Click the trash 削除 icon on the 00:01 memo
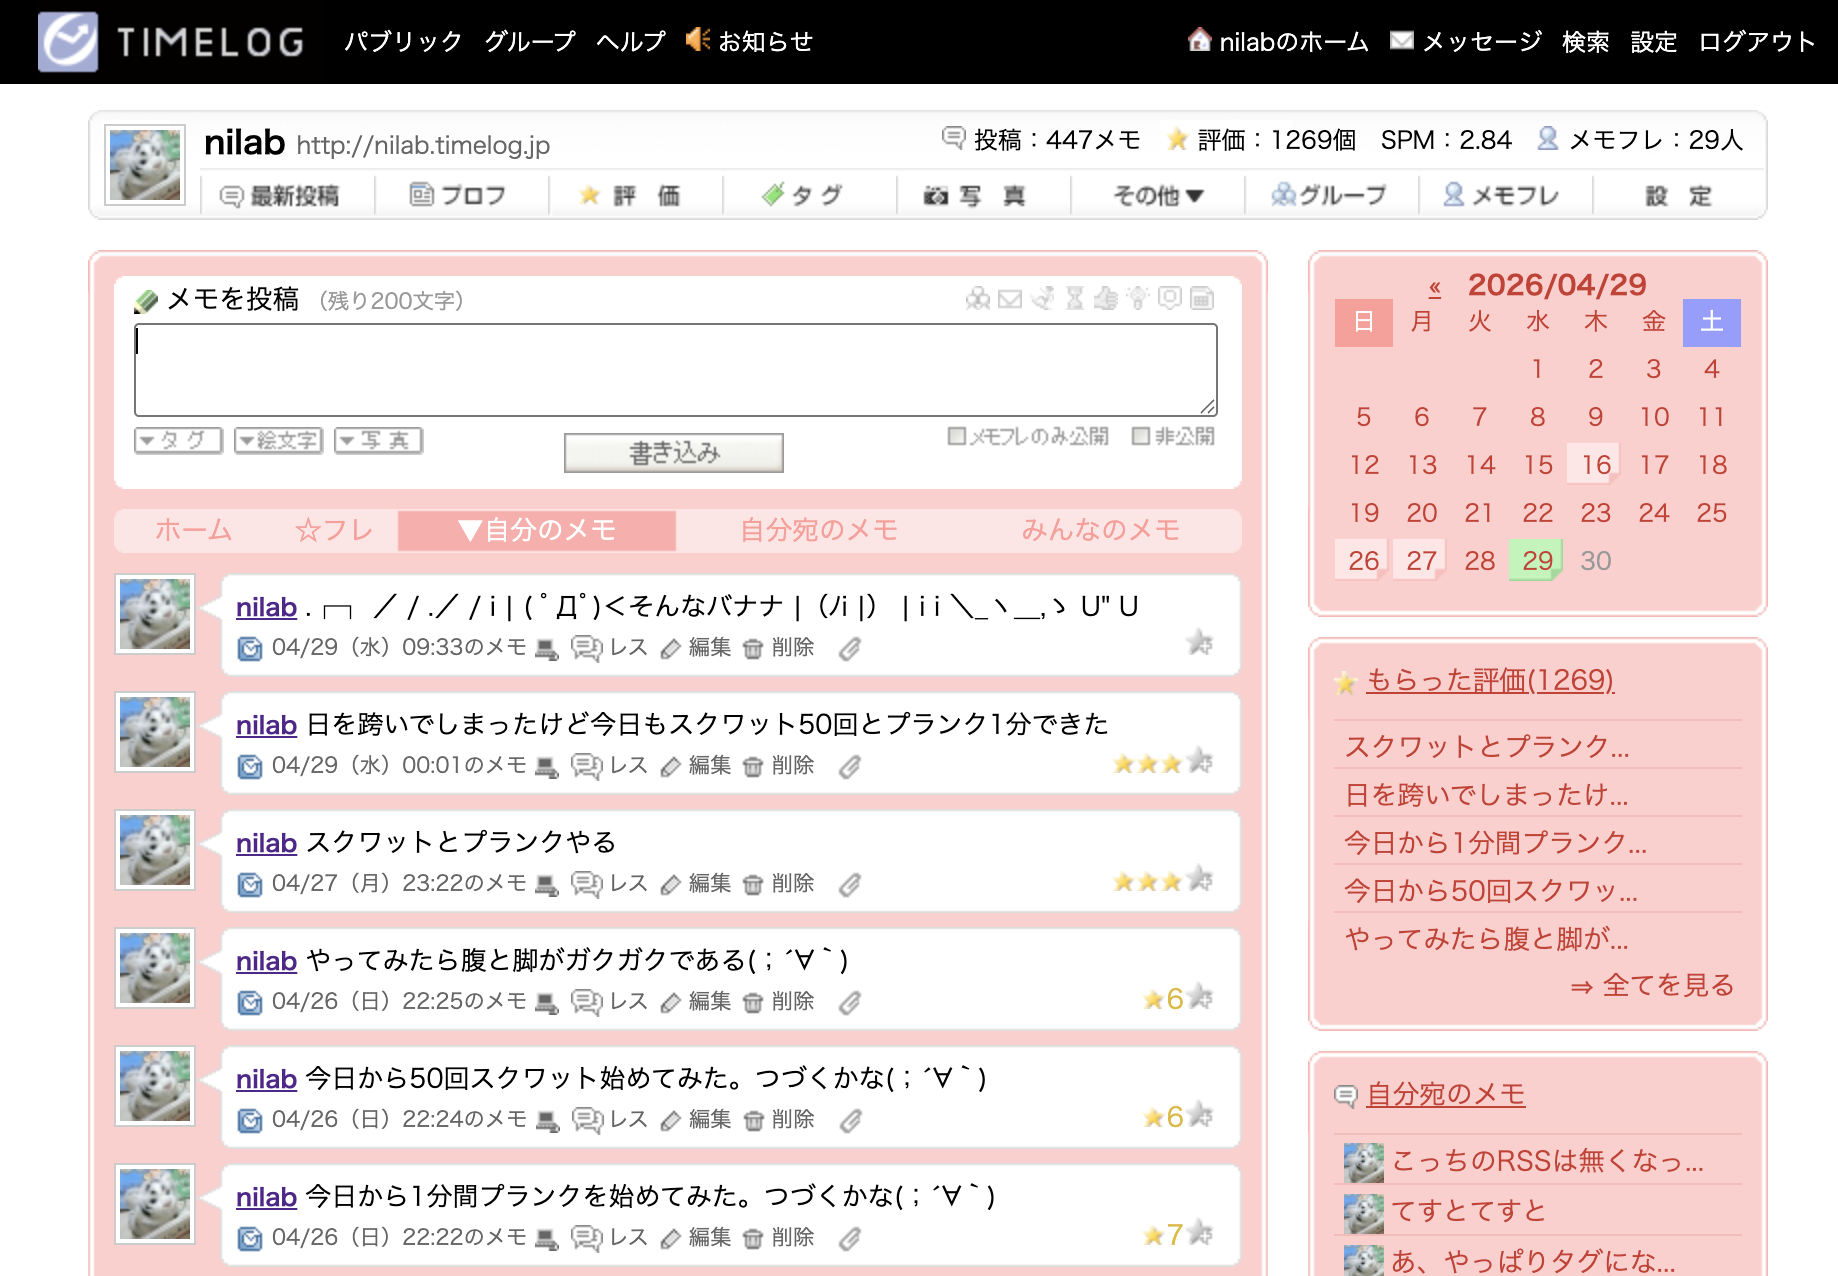 point(753,766)
